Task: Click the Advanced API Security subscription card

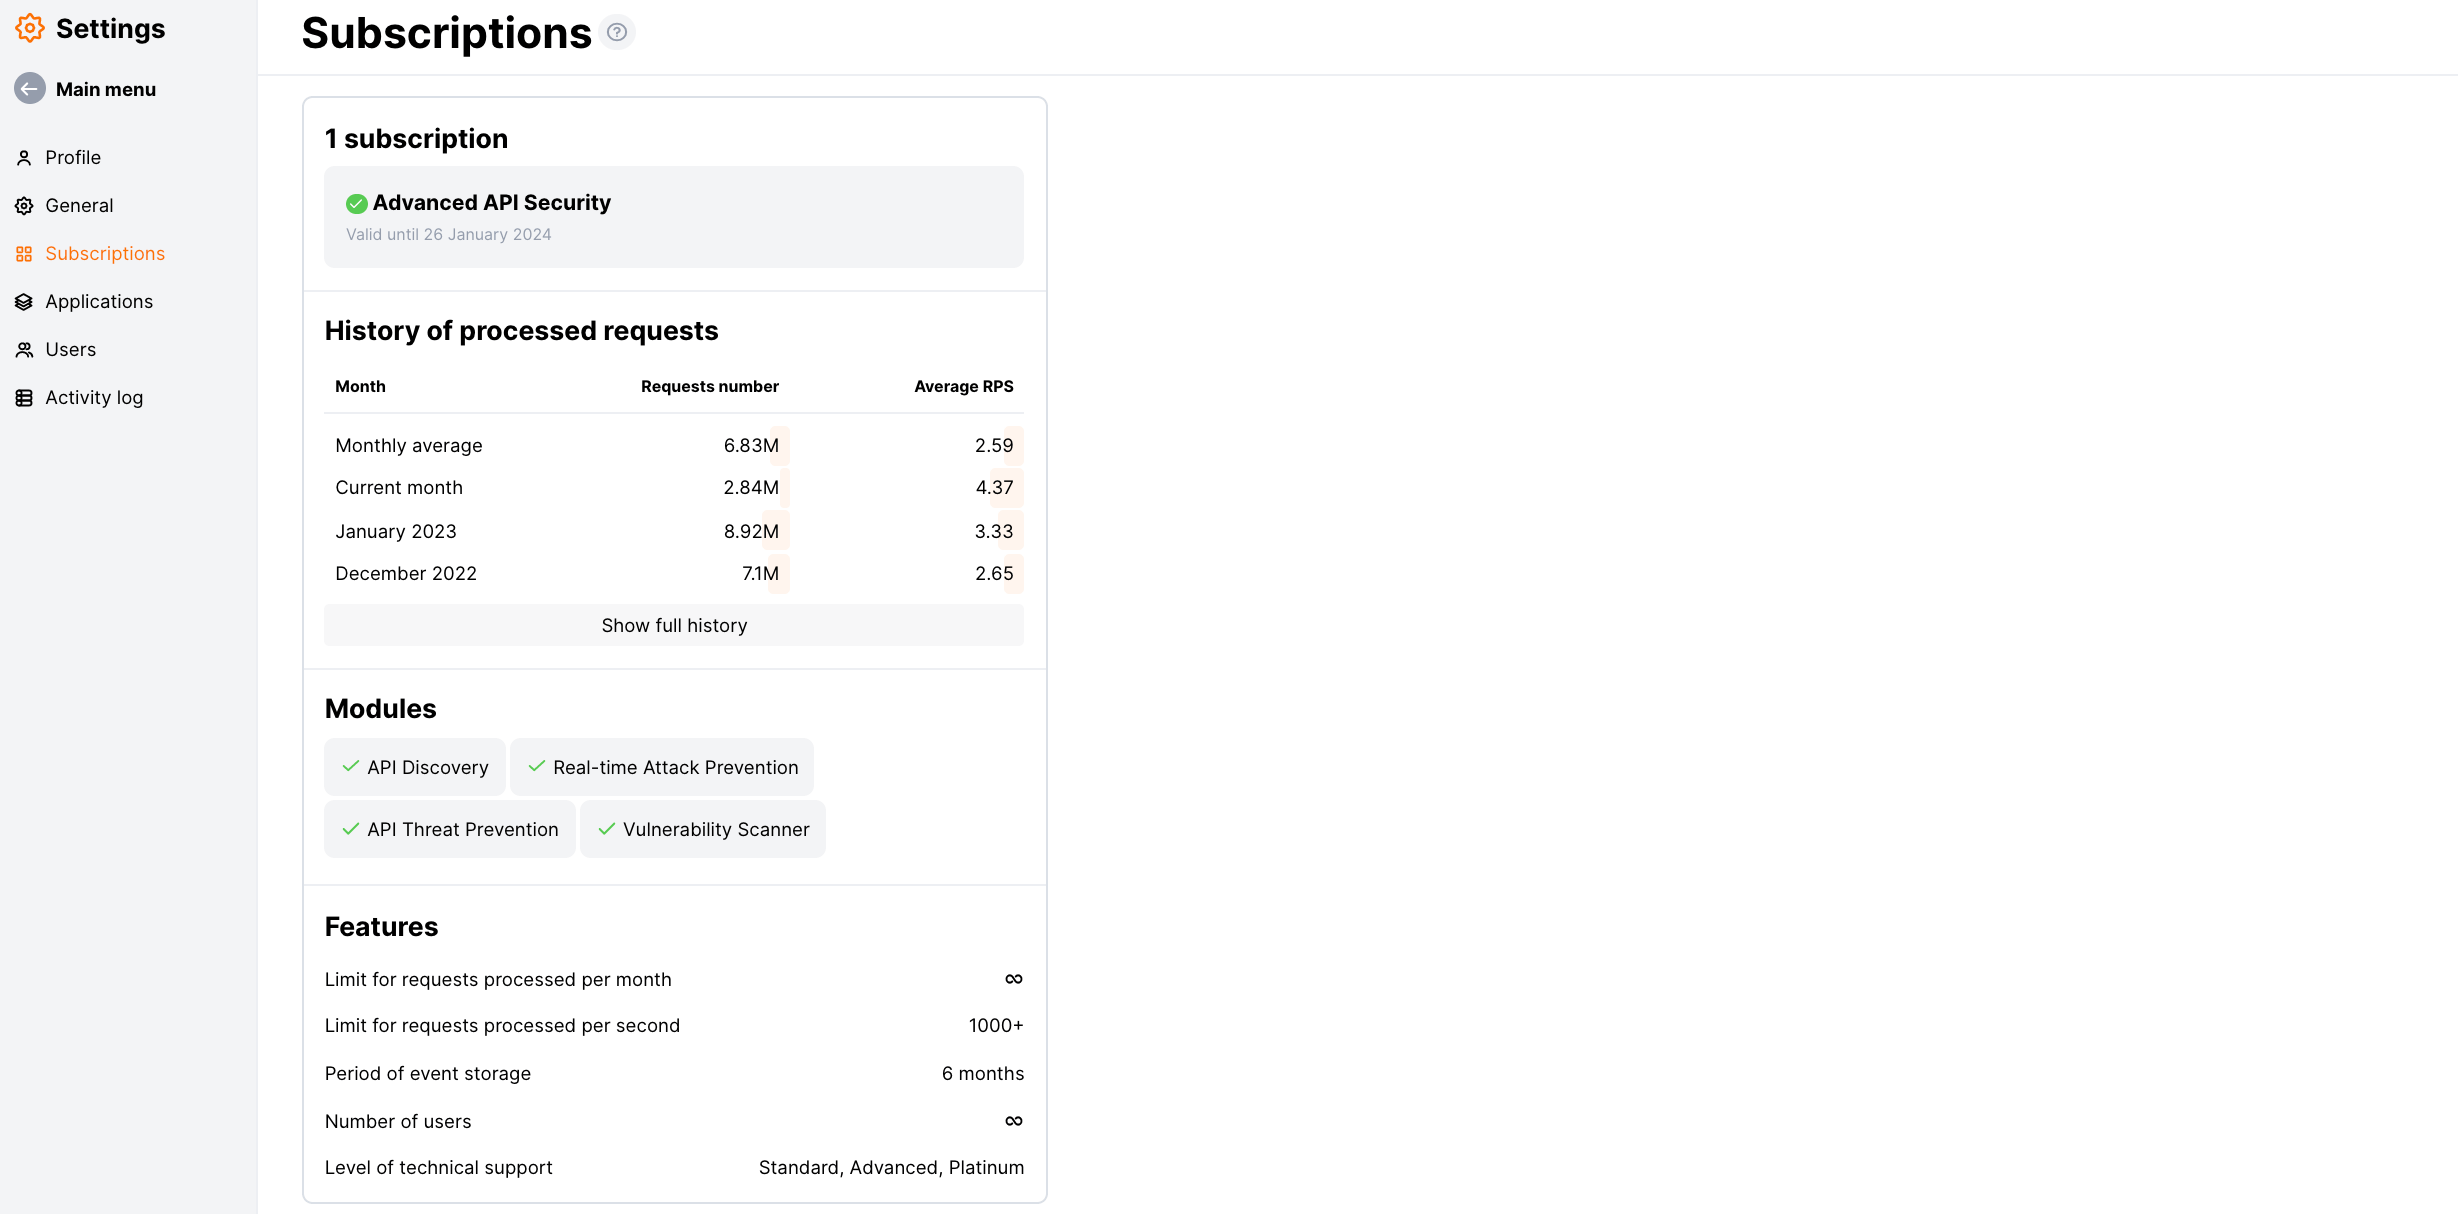Action: (673, 216)
